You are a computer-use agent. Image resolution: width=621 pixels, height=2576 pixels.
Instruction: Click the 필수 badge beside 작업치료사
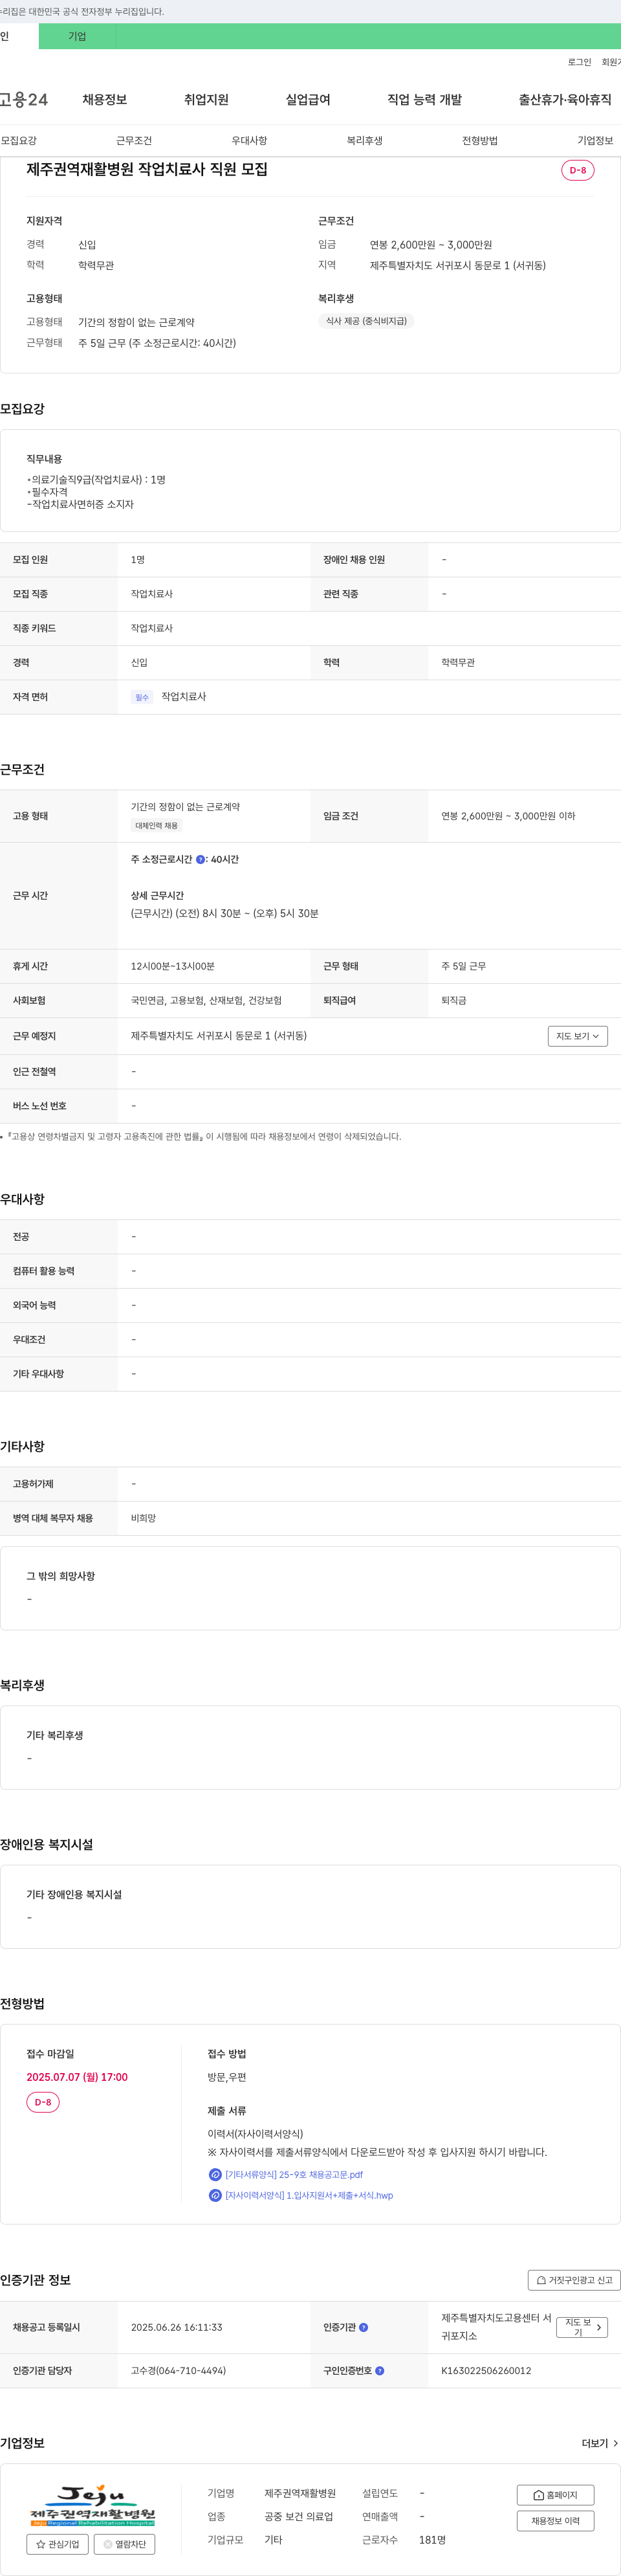[142, 697]
